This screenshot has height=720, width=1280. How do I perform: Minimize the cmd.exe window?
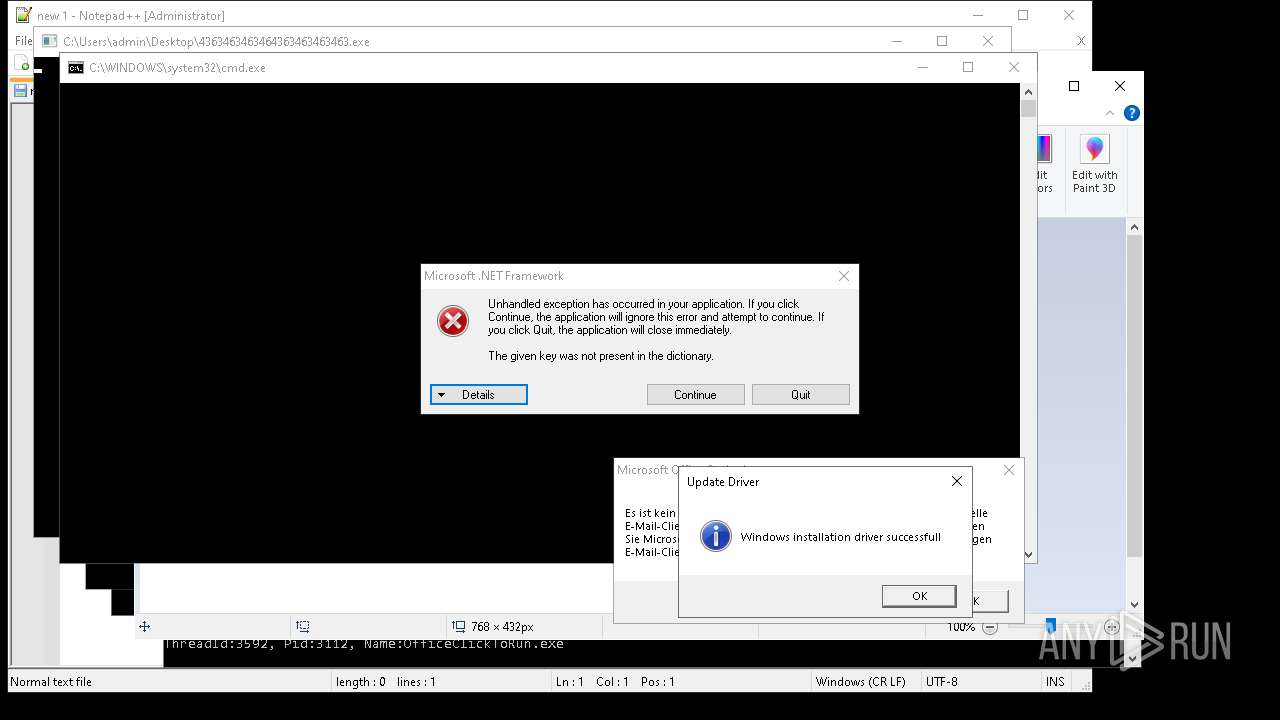pos(922,67)
